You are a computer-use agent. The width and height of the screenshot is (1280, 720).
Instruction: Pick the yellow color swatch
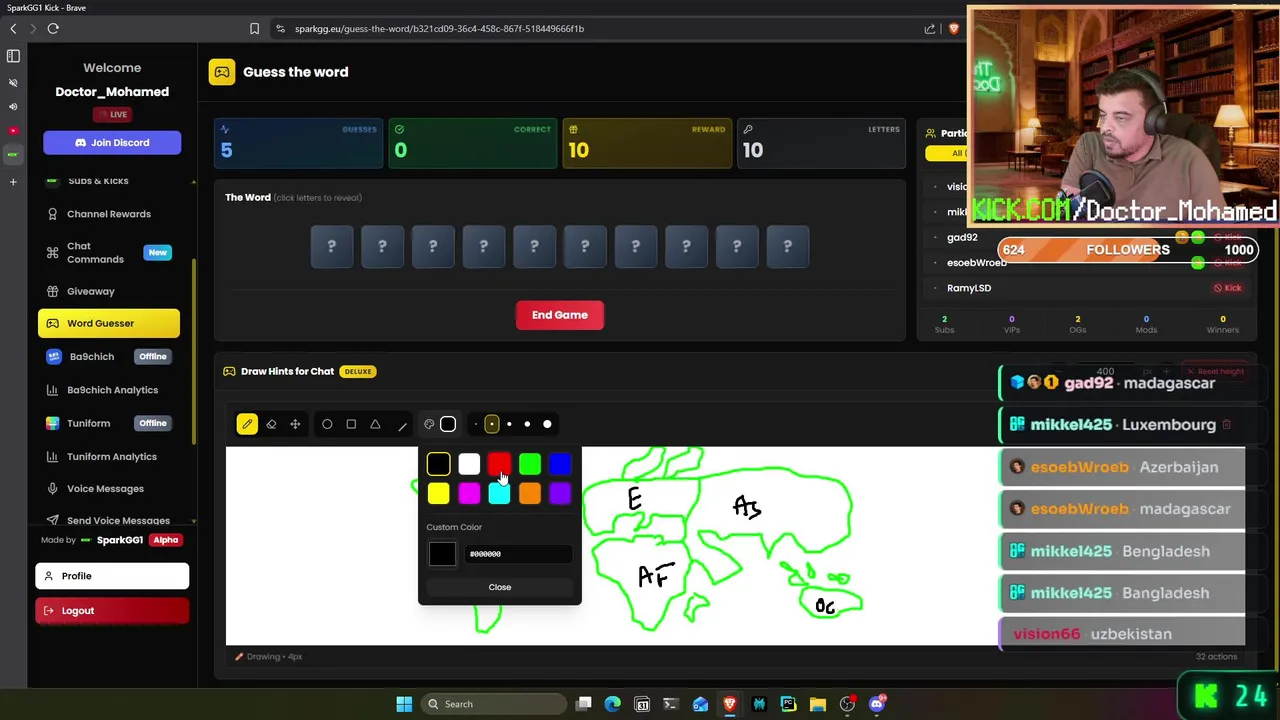coord(438,493)
